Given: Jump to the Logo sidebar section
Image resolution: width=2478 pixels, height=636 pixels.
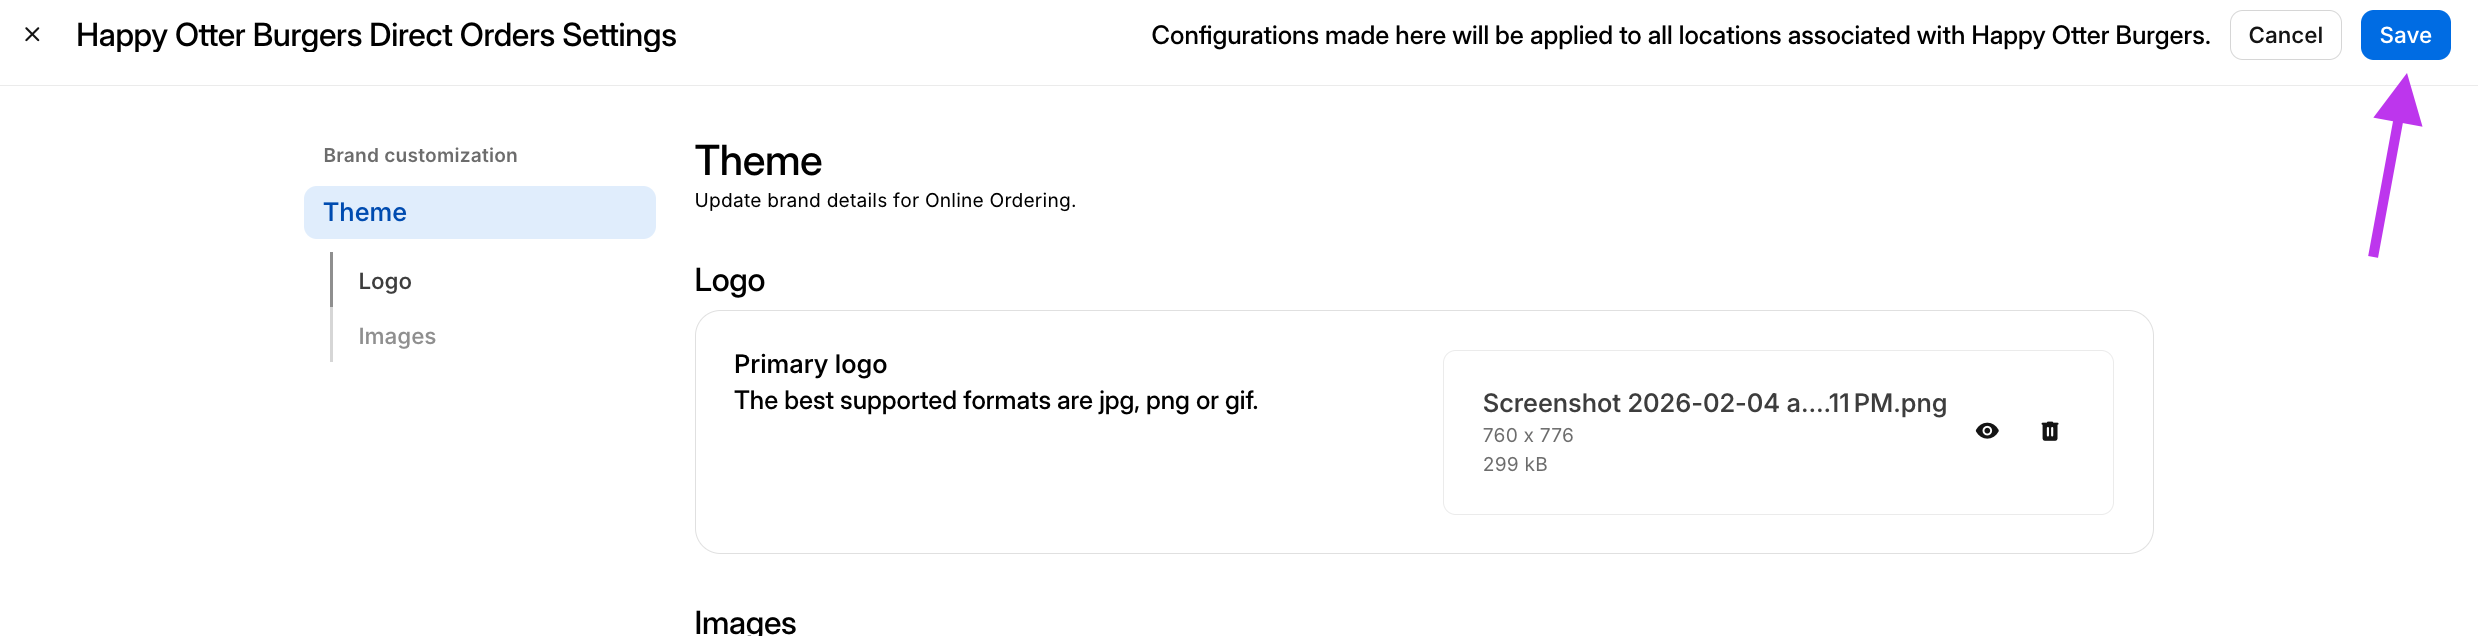Looking at the screenshot, I should tap(385, 281).
